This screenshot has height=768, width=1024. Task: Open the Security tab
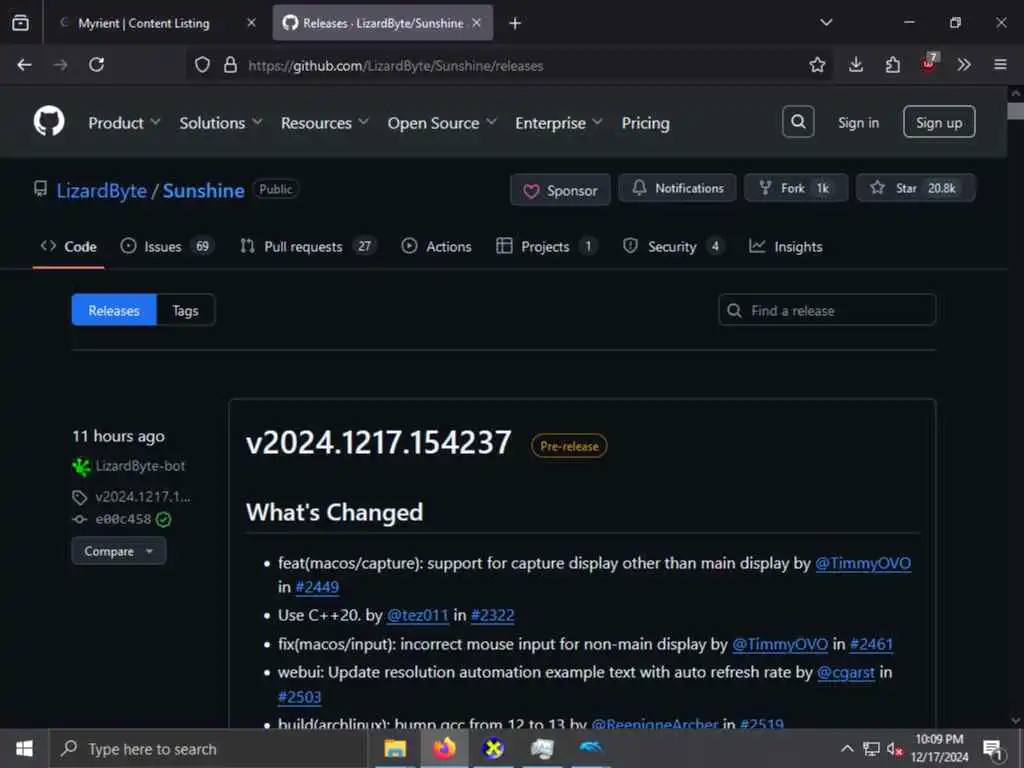673,247
